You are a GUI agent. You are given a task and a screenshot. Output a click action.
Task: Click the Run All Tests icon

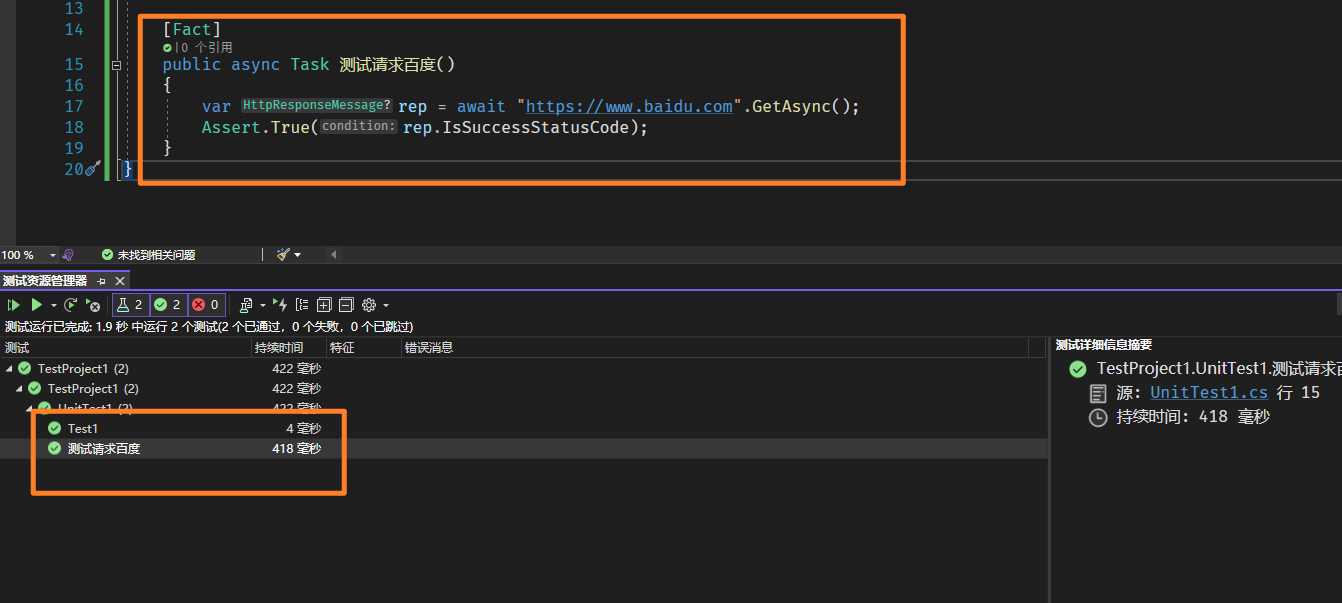[13, 305]
